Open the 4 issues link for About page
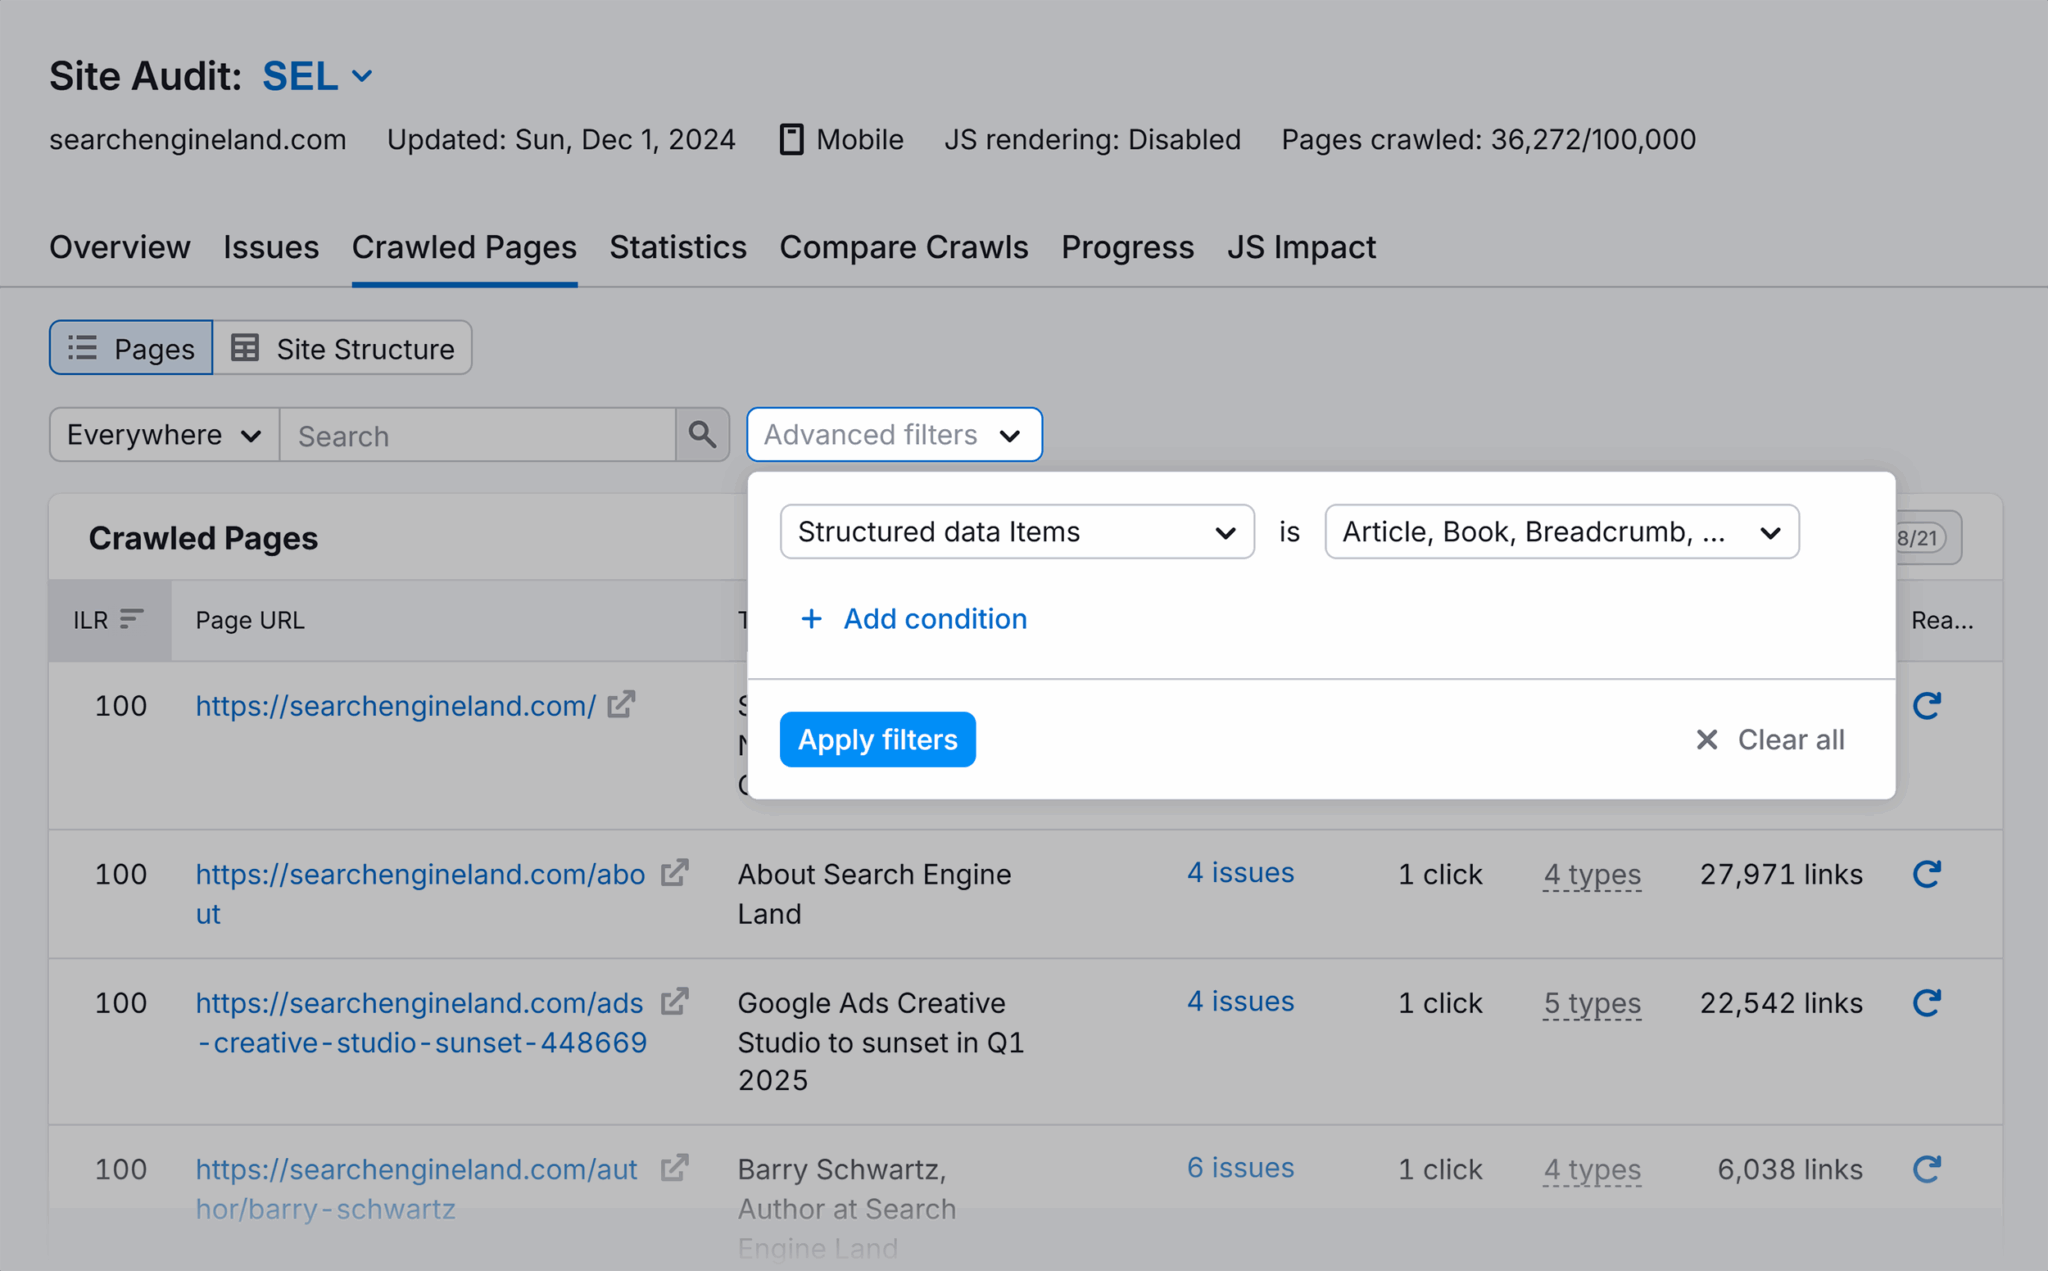 [x=1240, y=872]
